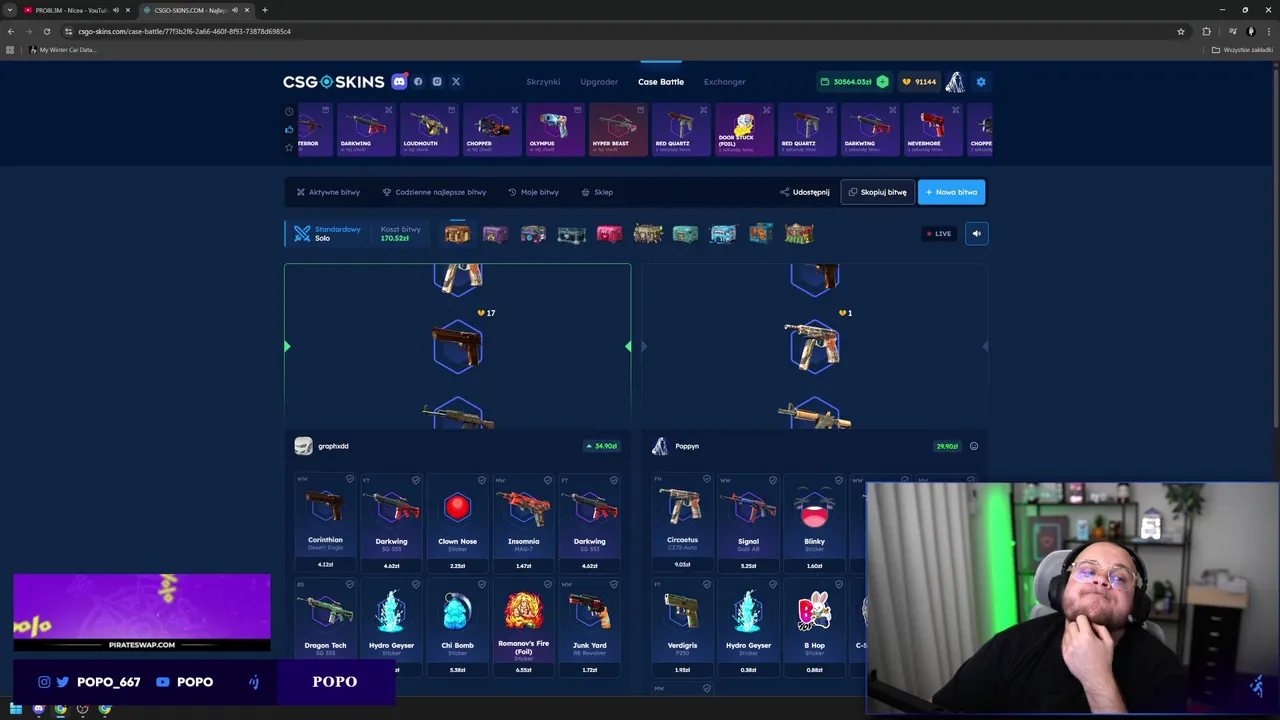Screen dimensions: 1280x720
Task: Open the X (Twitter) social icon
Action: click(x=456, y=82)
